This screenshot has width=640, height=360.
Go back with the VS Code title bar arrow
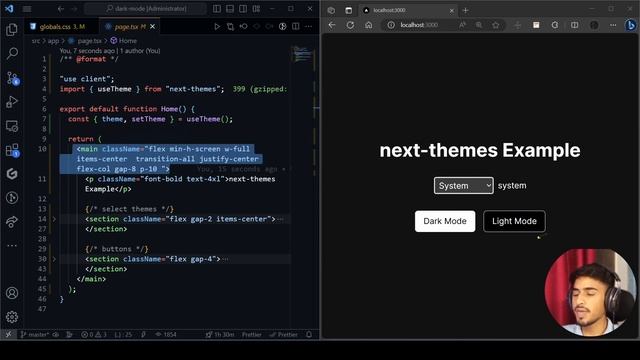coord(60,9)
